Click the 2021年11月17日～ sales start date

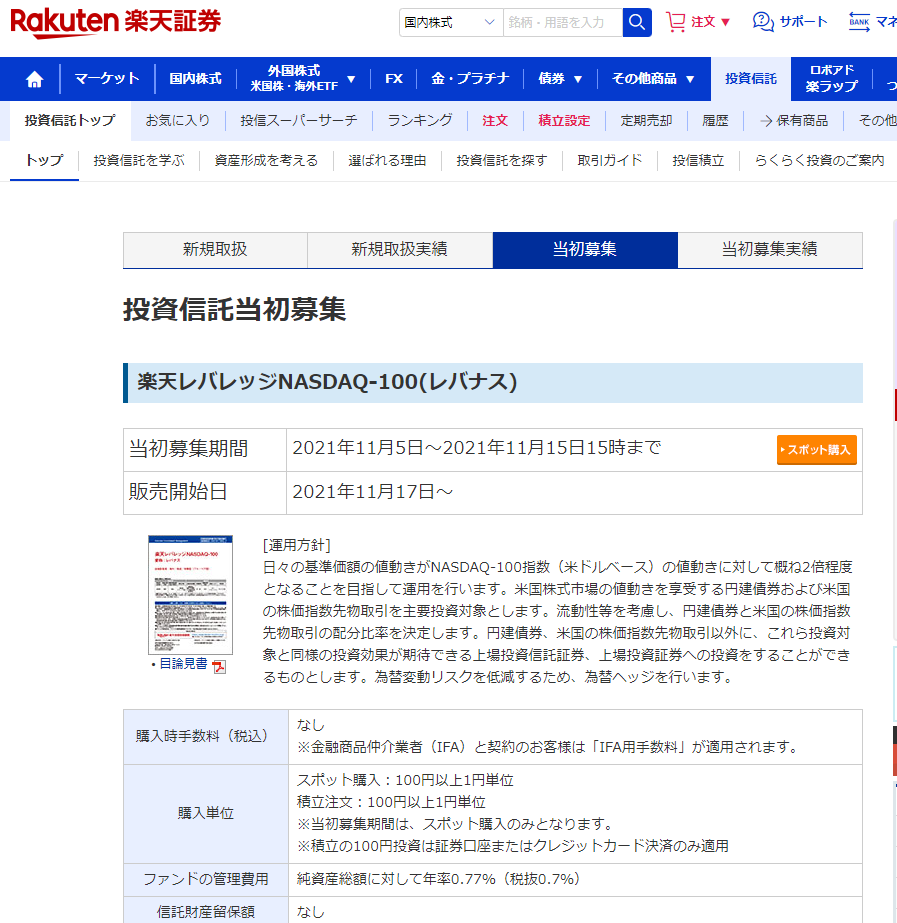(x=373, y=492)
